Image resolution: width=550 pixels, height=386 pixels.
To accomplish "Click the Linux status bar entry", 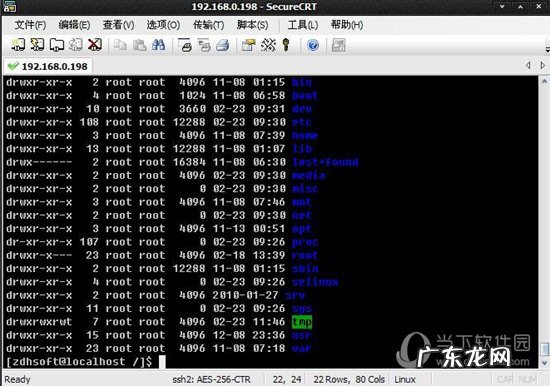I will point(405,379).
